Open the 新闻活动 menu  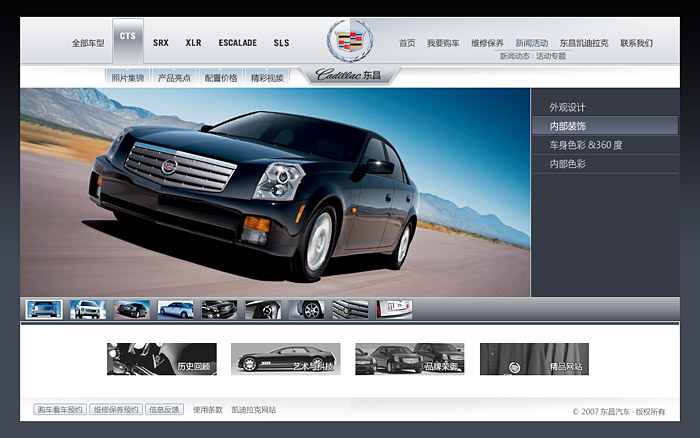coord(531,43)
